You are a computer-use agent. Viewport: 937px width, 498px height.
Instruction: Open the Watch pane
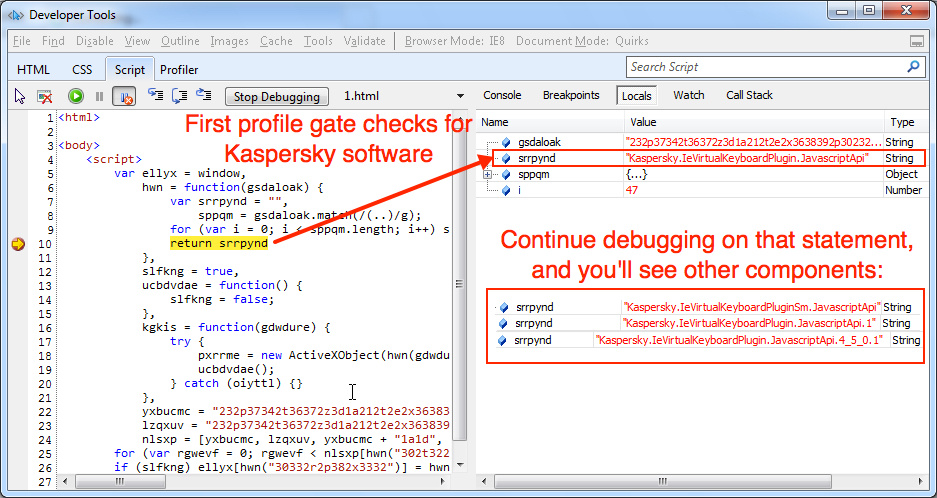click(x=688, y=95)
